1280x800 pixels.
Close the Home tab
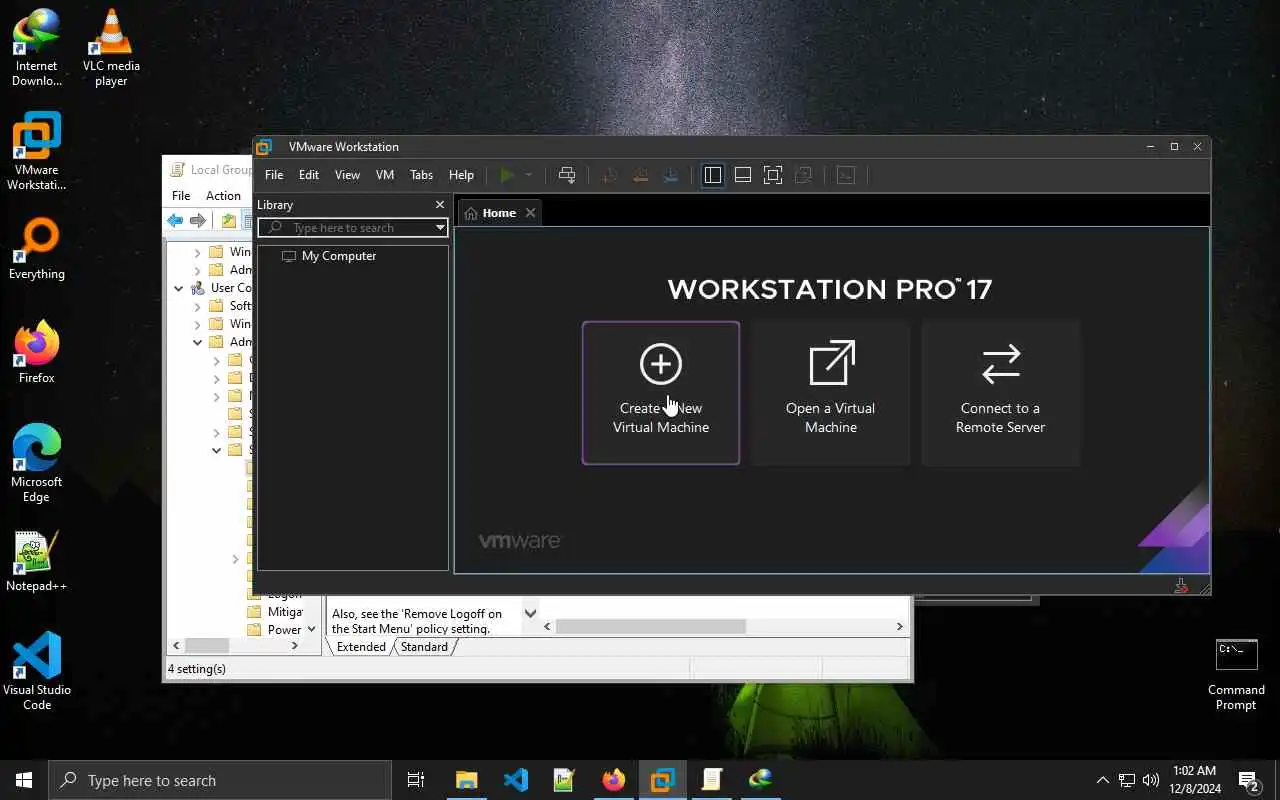530,212
